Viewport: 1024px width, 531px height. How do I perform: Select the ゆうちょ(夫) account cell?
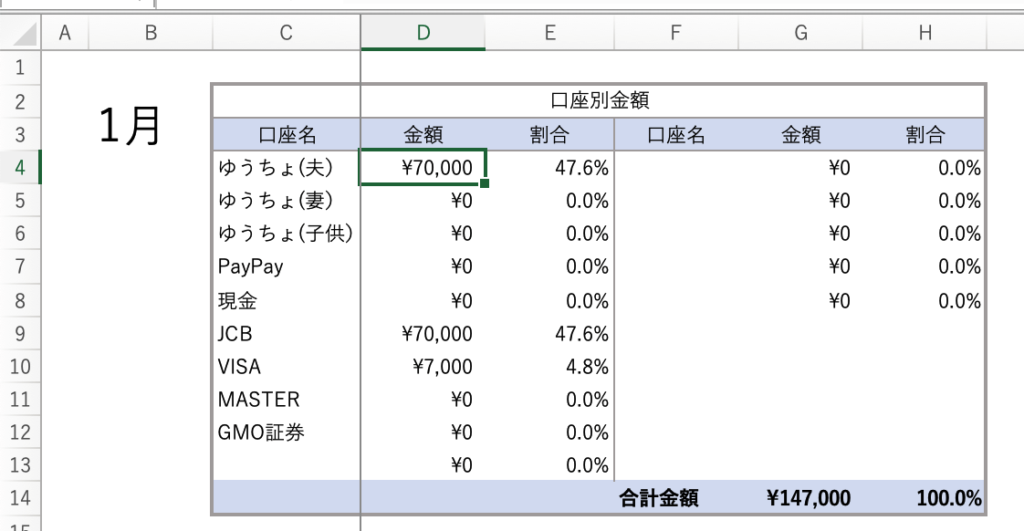coord(287,168)
